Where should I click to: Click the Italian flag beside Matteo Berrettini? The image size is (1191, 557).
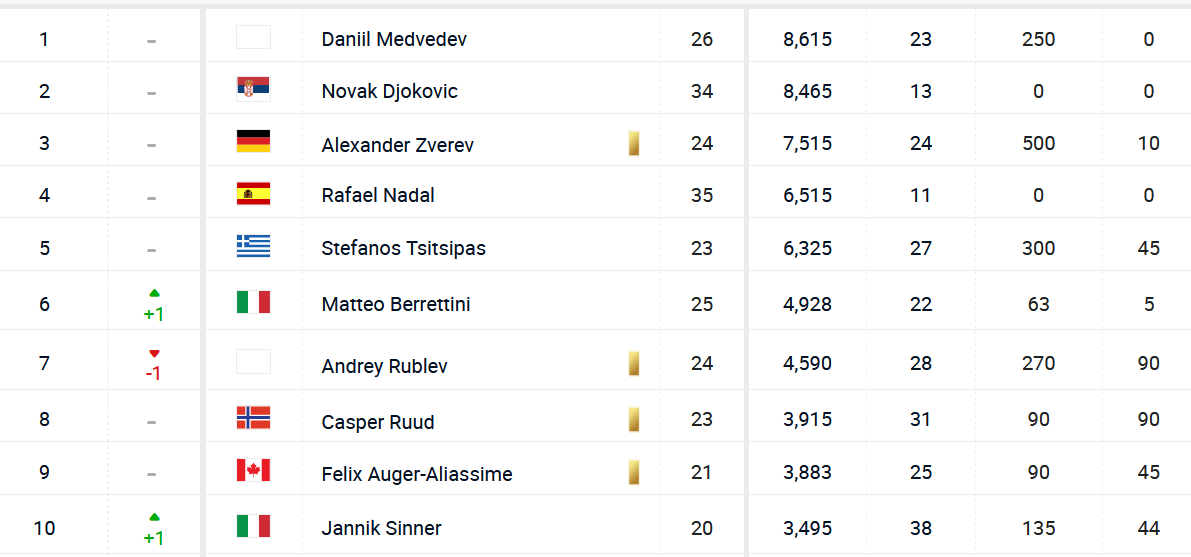tap(253, 302)
